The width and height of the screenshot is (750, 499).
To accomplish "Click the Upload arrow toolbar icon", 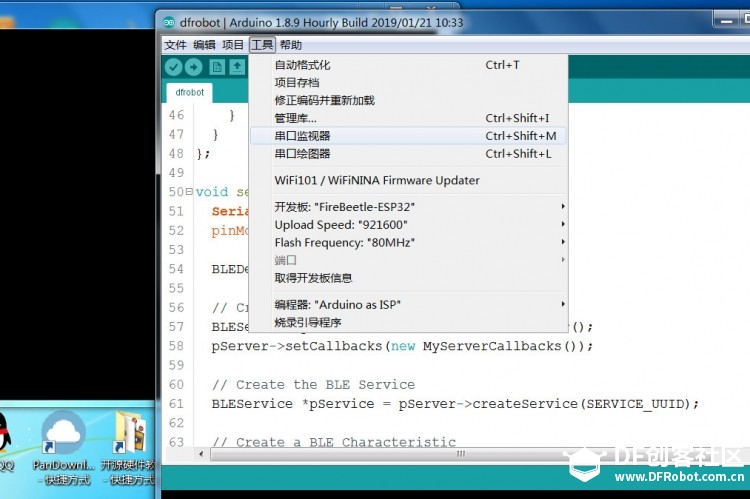I will click(193, 67).
